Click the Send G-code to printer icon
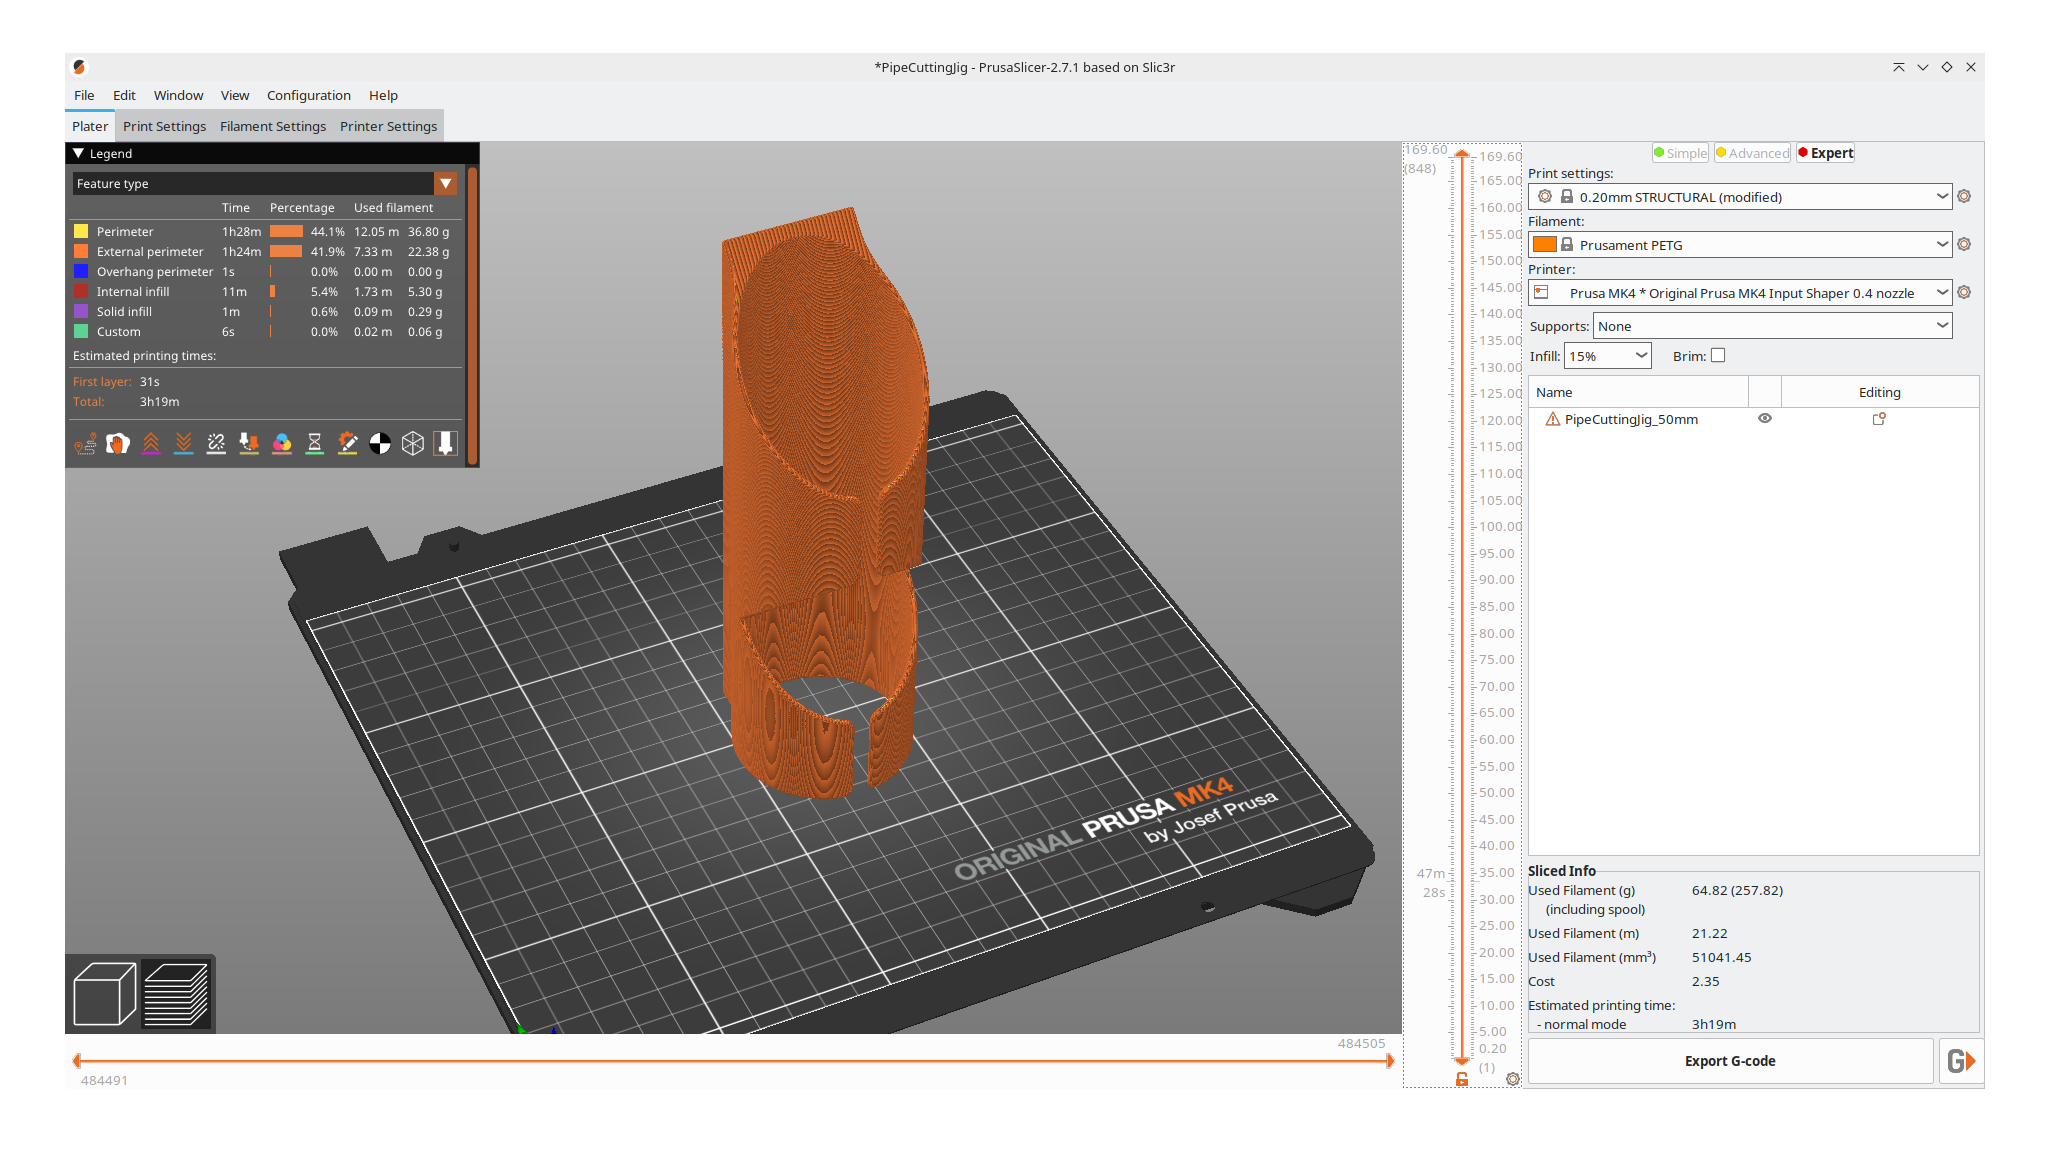This screenshot has width=2050, height=1166. (x=1961, y=1061)
